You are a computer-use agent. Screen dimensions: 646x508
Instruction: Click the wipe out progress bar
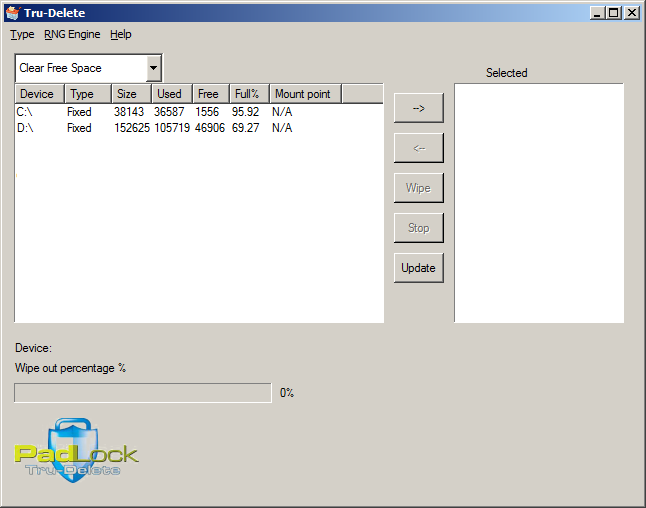click(x=143, y=393)
